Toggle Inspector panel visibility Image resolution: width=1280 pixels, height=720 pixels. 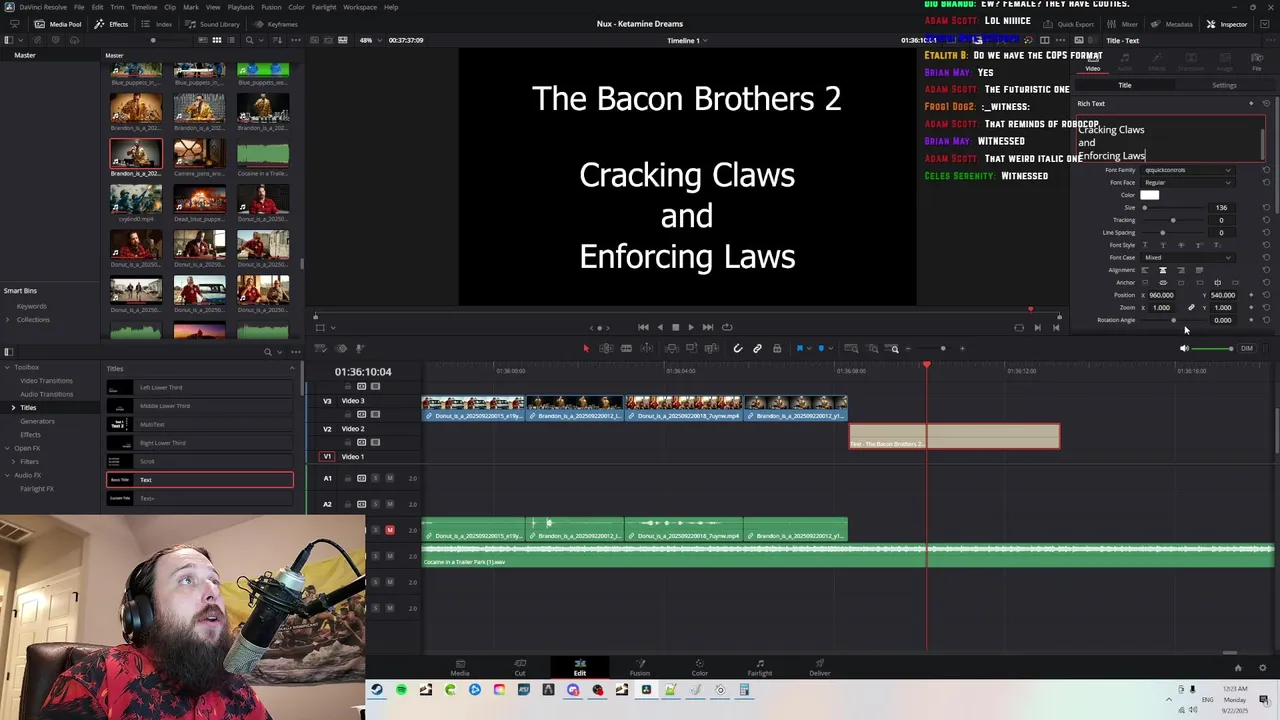(x=1227, y=24)
